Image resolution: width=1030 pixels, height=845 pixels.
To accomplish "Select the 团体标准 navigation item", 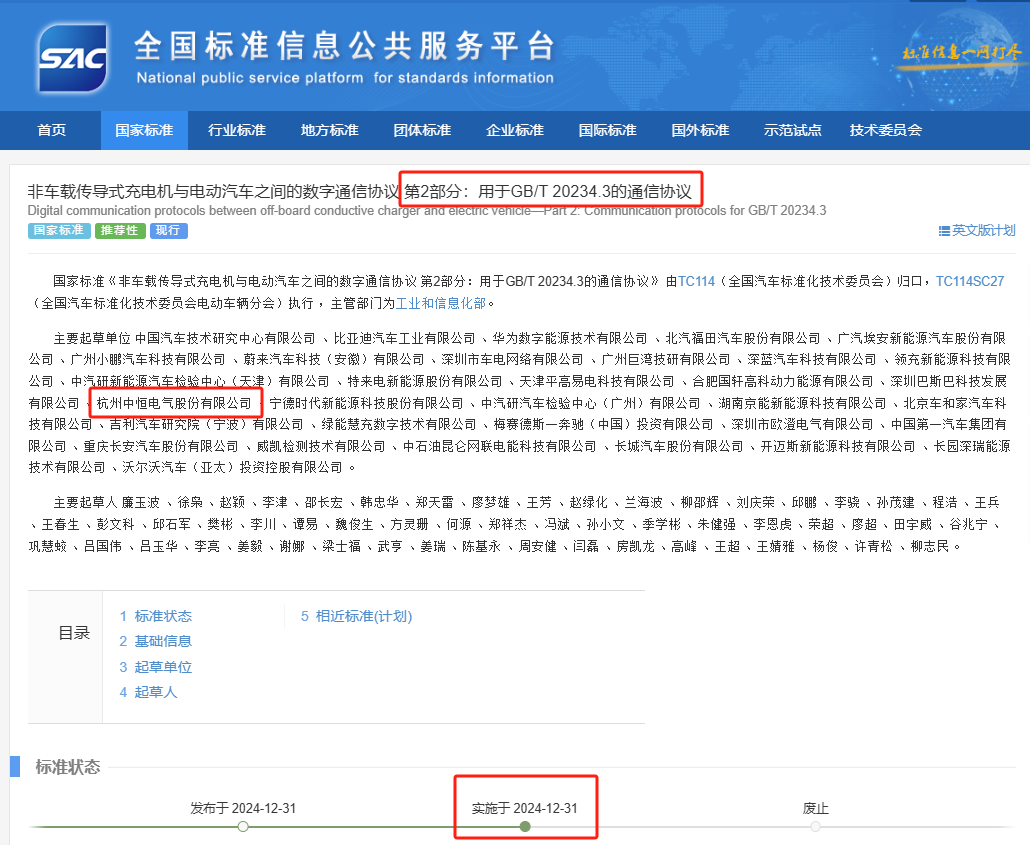I will point(422,130).
